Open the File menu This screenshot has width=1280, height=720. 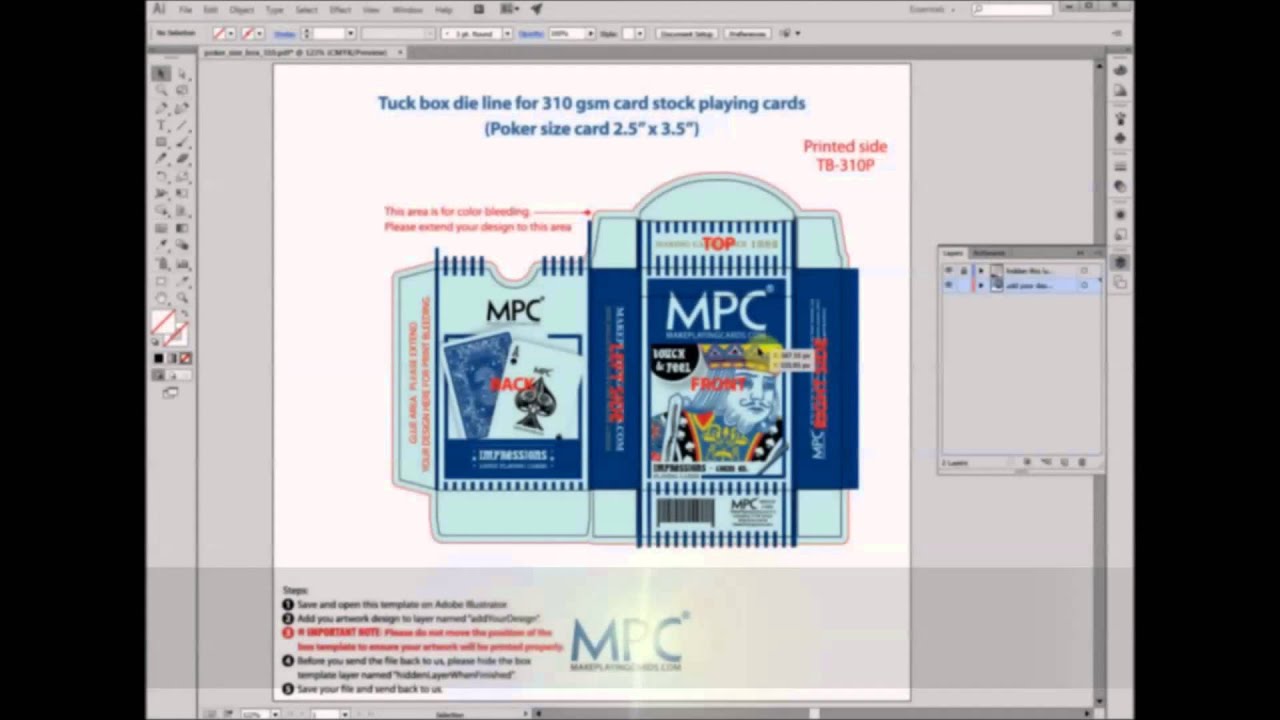185,9
